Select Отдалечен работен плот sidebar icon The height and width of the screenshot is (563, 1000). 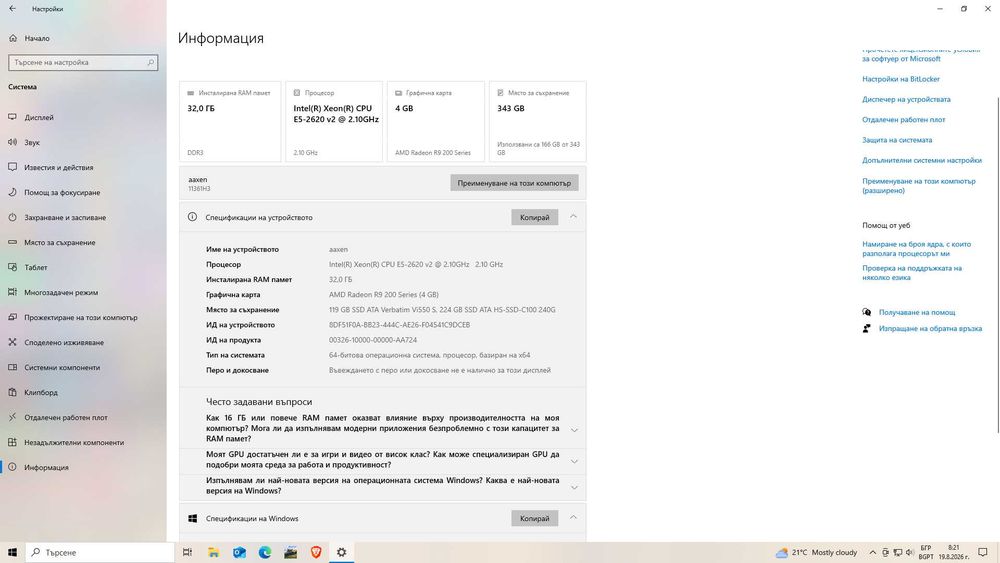tap(12, 417)
